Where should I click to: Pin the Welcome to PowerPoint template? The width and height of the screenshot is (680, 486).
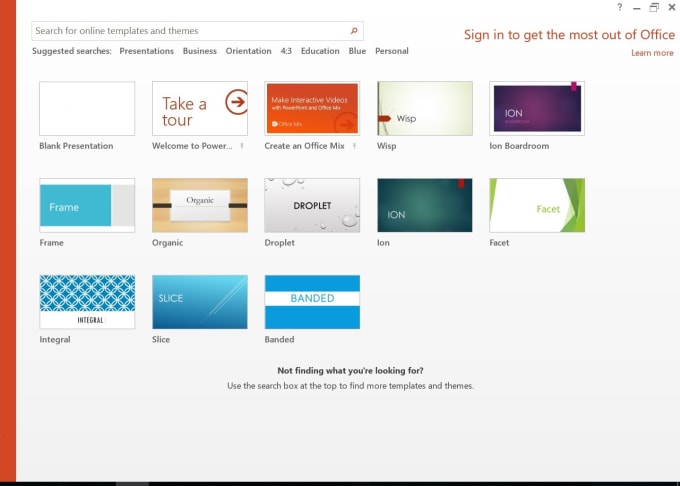242,146
